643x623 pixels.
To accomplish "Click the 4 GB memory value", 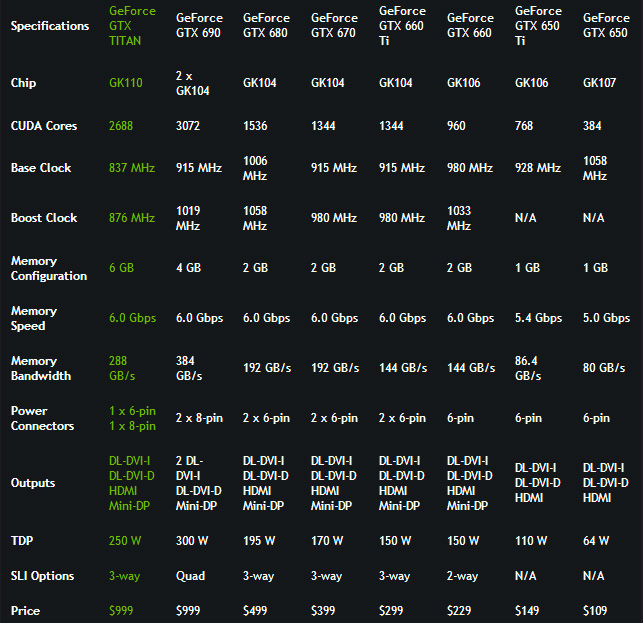I will point(189,268).
